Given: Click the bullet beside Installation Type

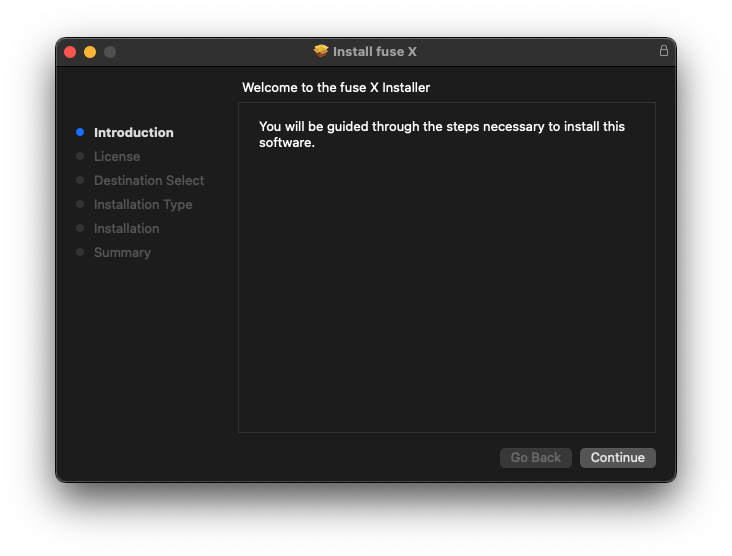Looking at the screenshot, I should [x=80, y=204].
